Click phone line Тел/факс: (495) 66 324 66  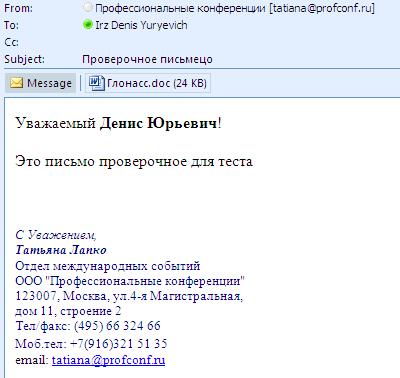(x=88, y=326)
